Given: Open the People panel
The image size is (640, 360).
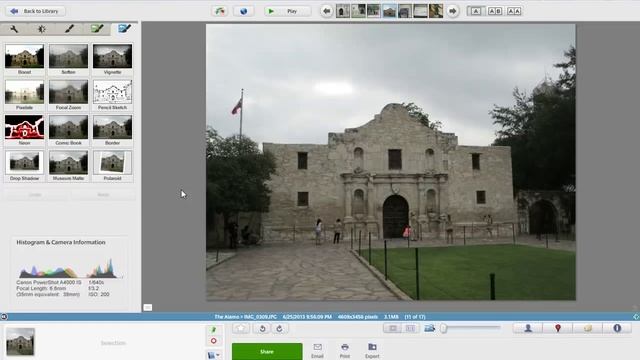Looking at the screenshot, I should point(528,328).
